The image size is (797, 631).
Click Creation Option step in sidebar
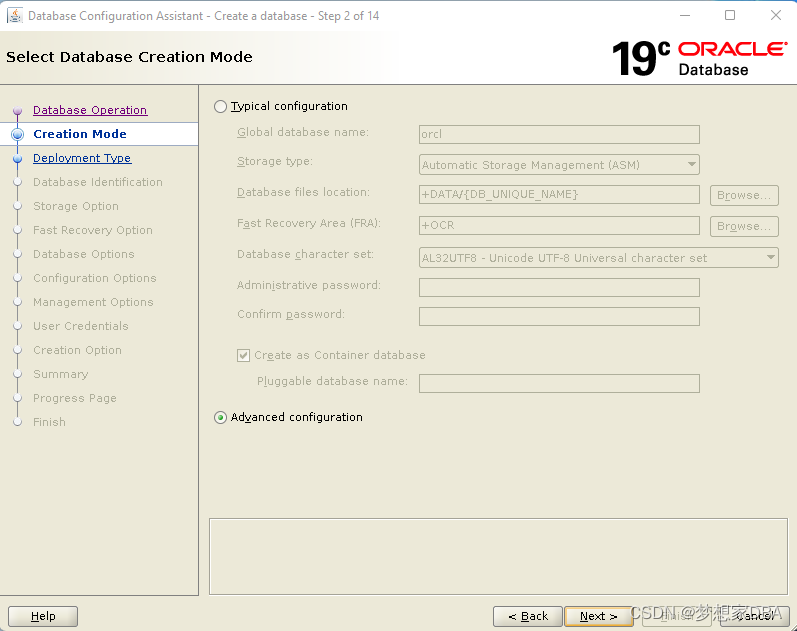[77, 350]
